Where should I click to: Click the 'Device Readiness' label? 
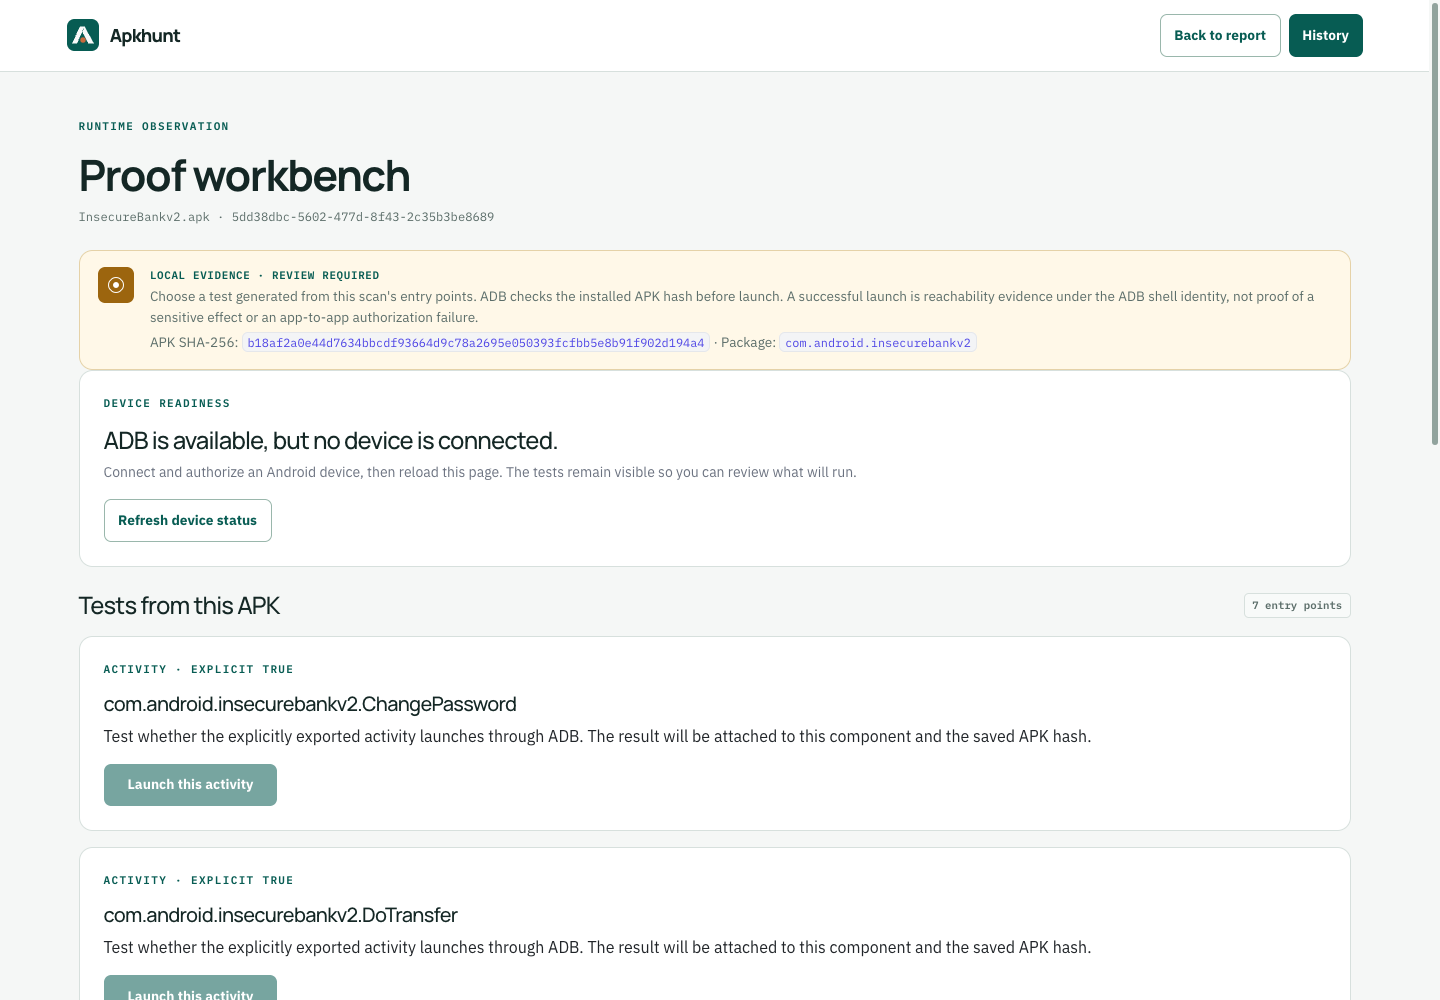point(167,403)
